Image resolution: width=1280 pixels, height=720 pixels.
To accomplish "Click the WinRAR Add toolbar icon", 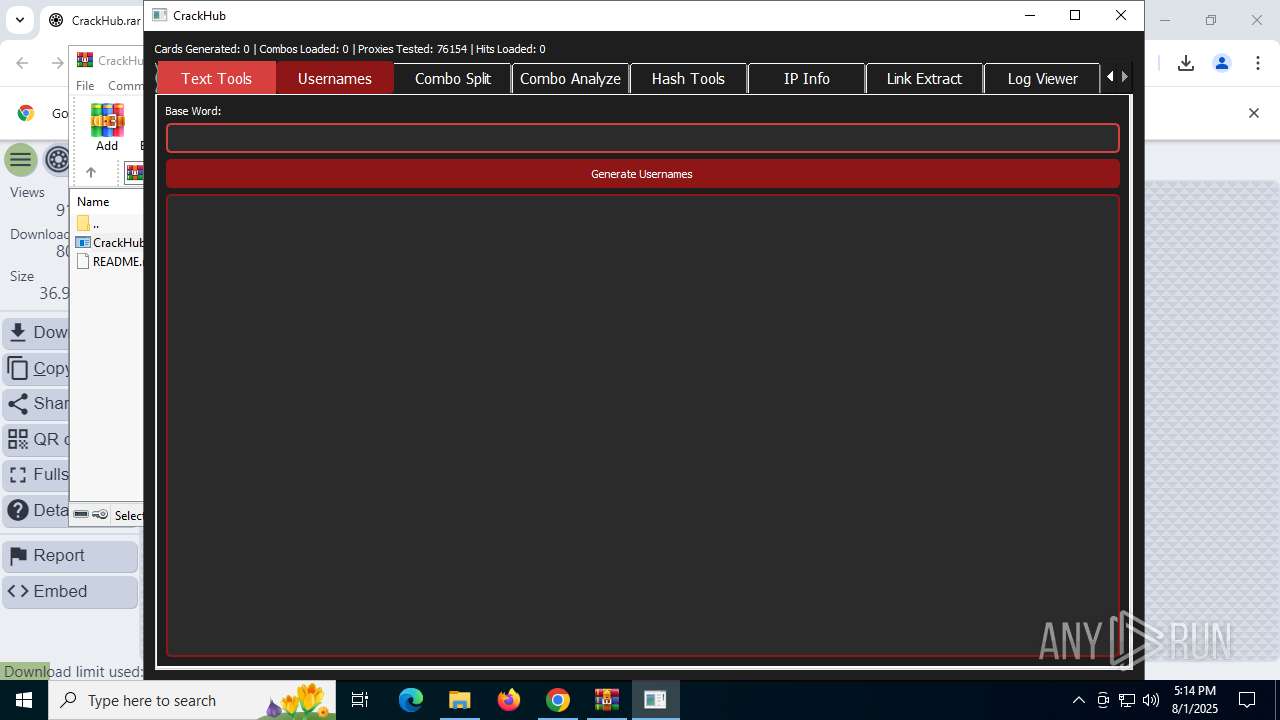I will click(x=107, y=127).
